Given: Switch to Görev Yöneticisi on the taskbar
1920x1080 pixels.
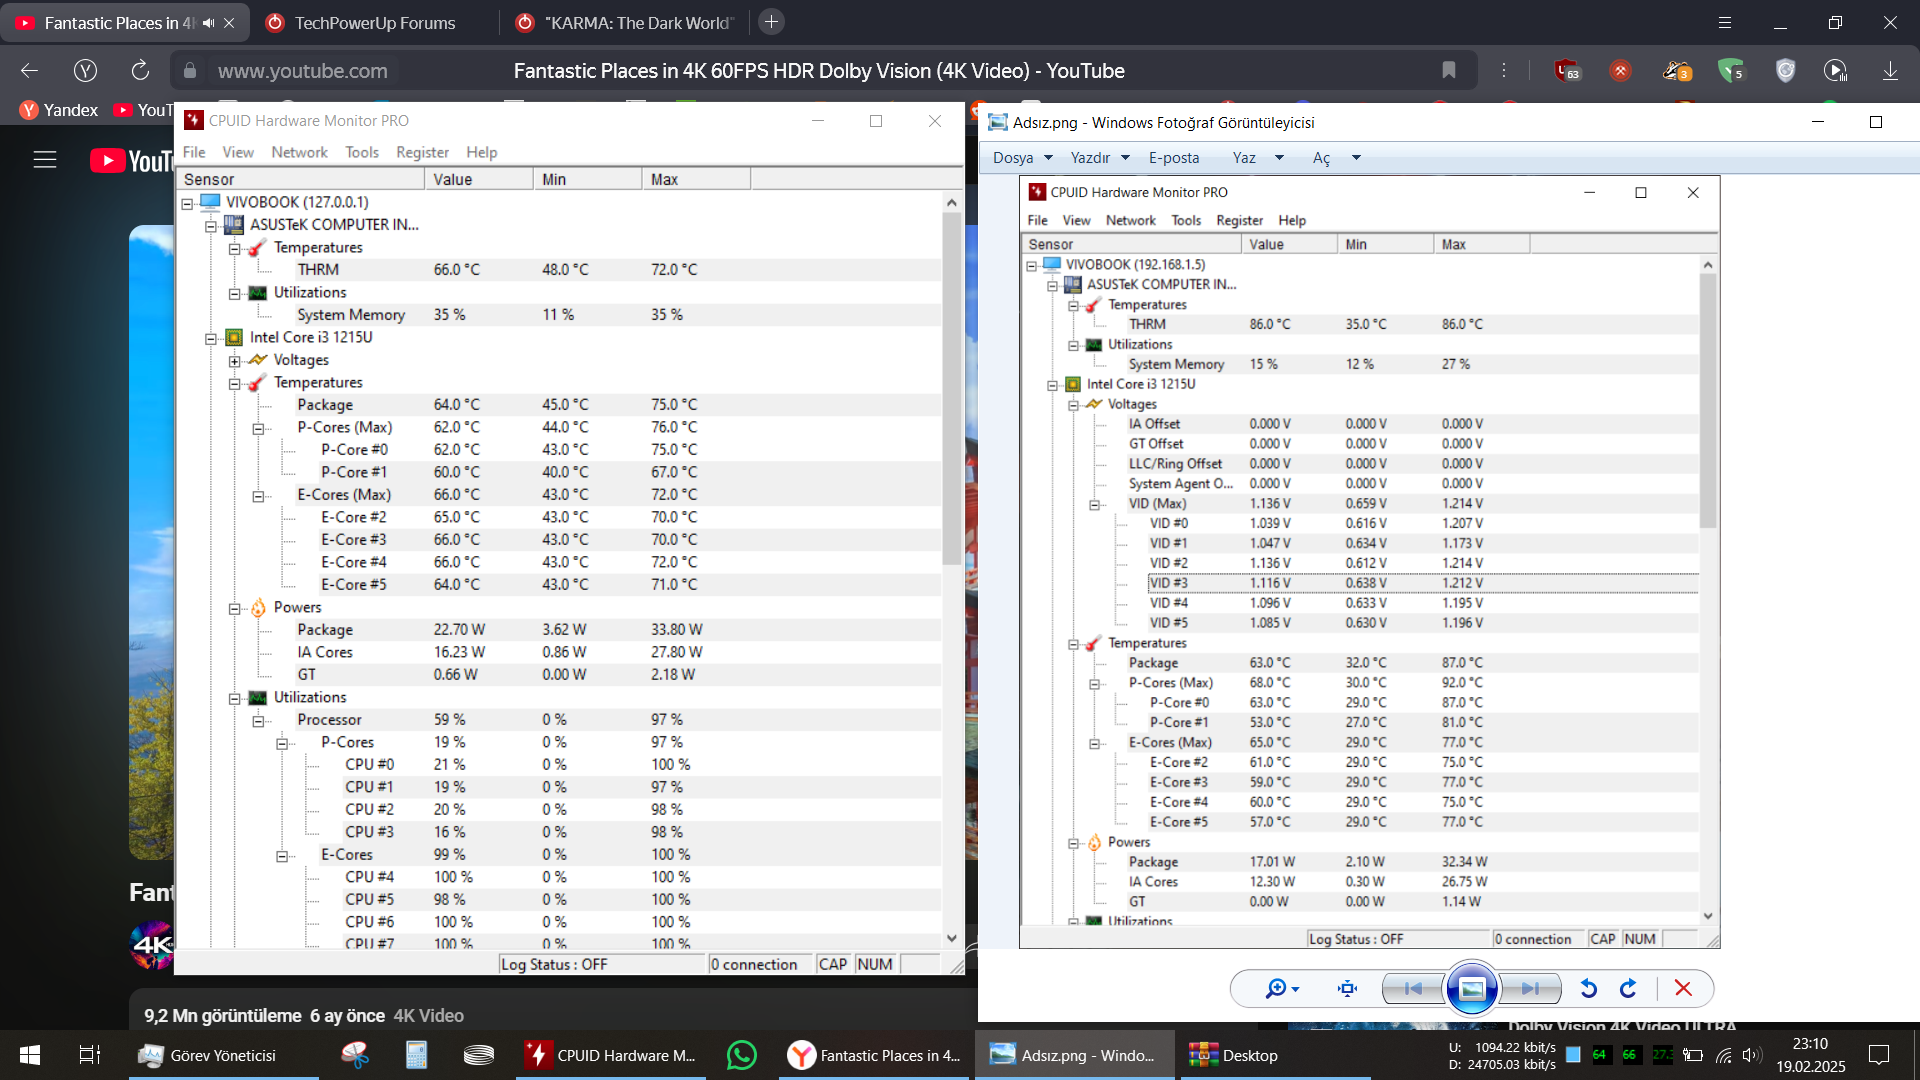Looking at the screenshot, I should pos(223,1055).
